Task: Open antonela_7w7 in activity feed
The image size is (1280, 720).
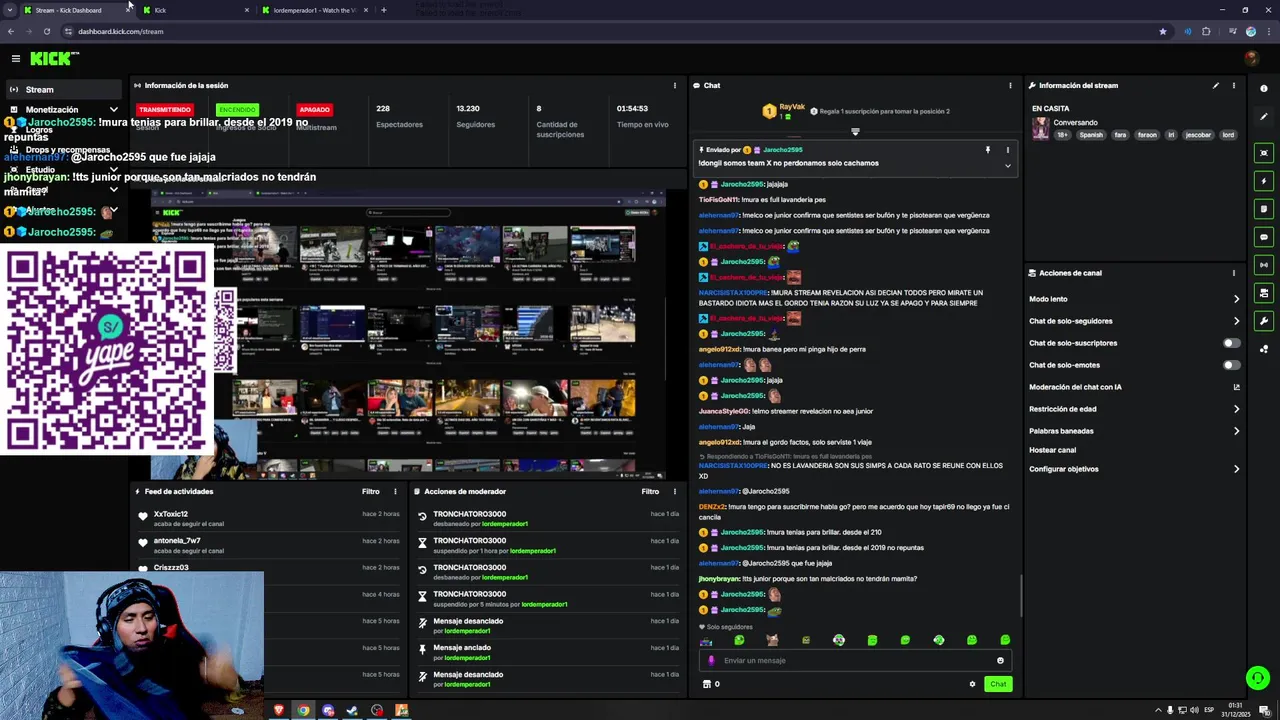Action: click(x=177, y=541)
